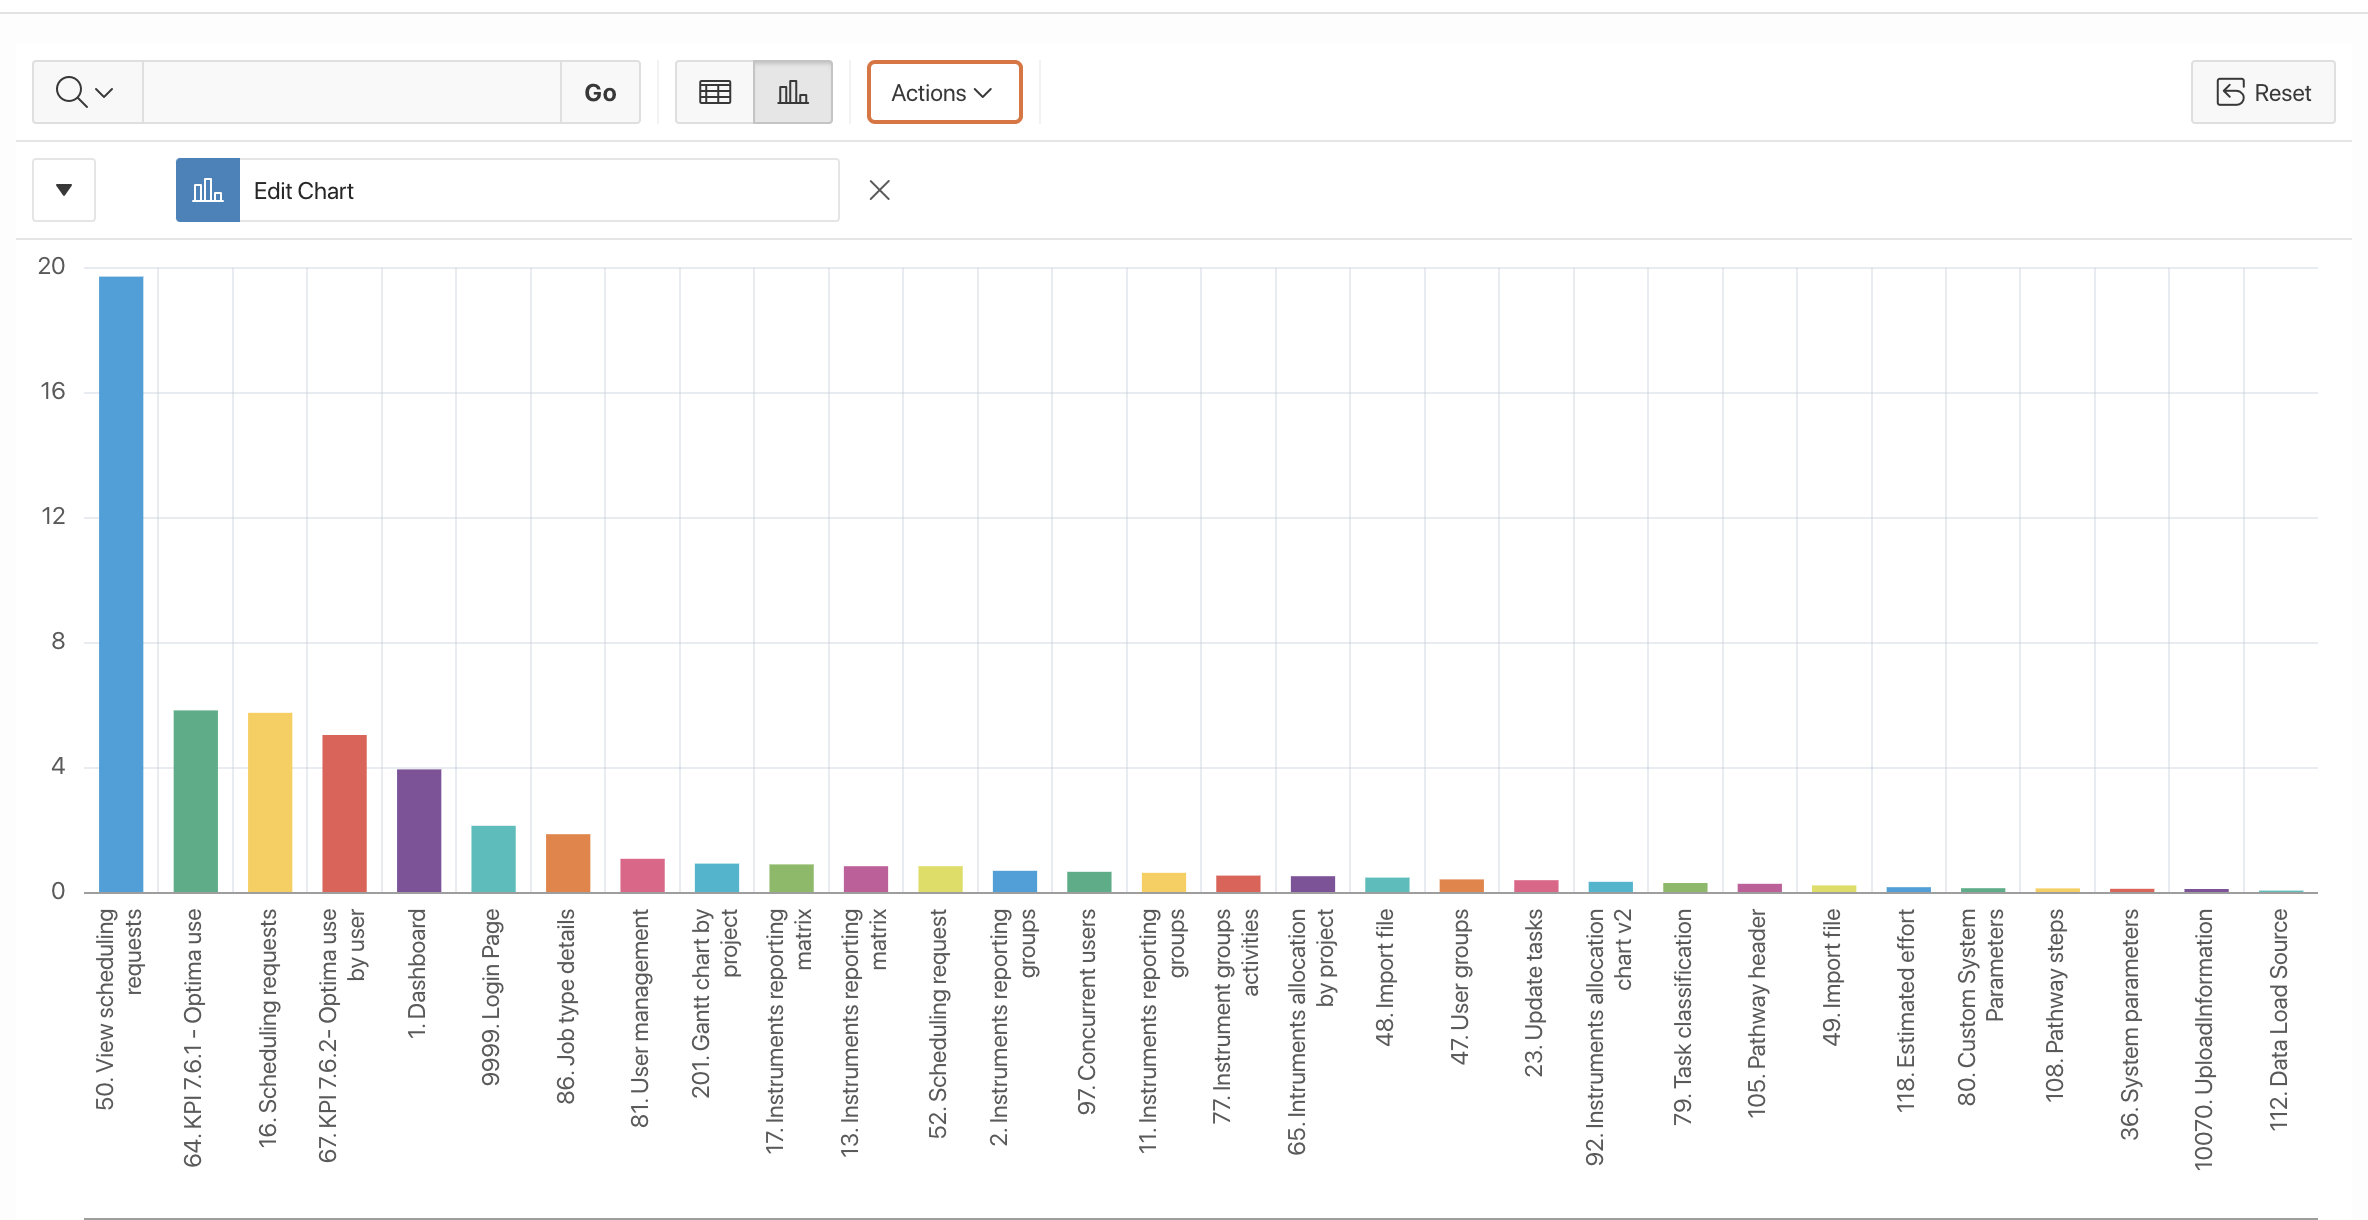Image resolution: width=2368 pixels, height=1220 pixels.
Task: Click the orange Job type details bar
Action: coord(568,863)
